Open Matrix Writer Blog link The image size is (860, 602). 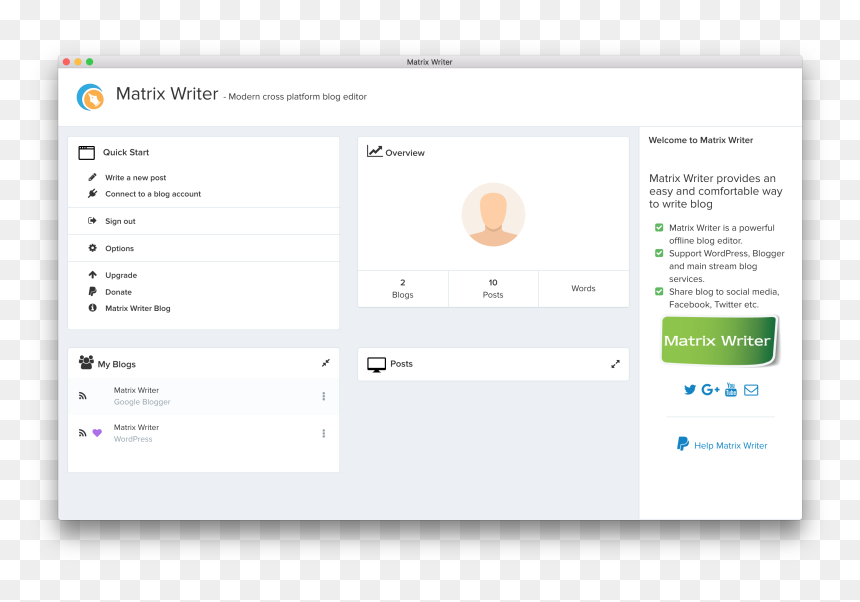[x=138, y=309]
